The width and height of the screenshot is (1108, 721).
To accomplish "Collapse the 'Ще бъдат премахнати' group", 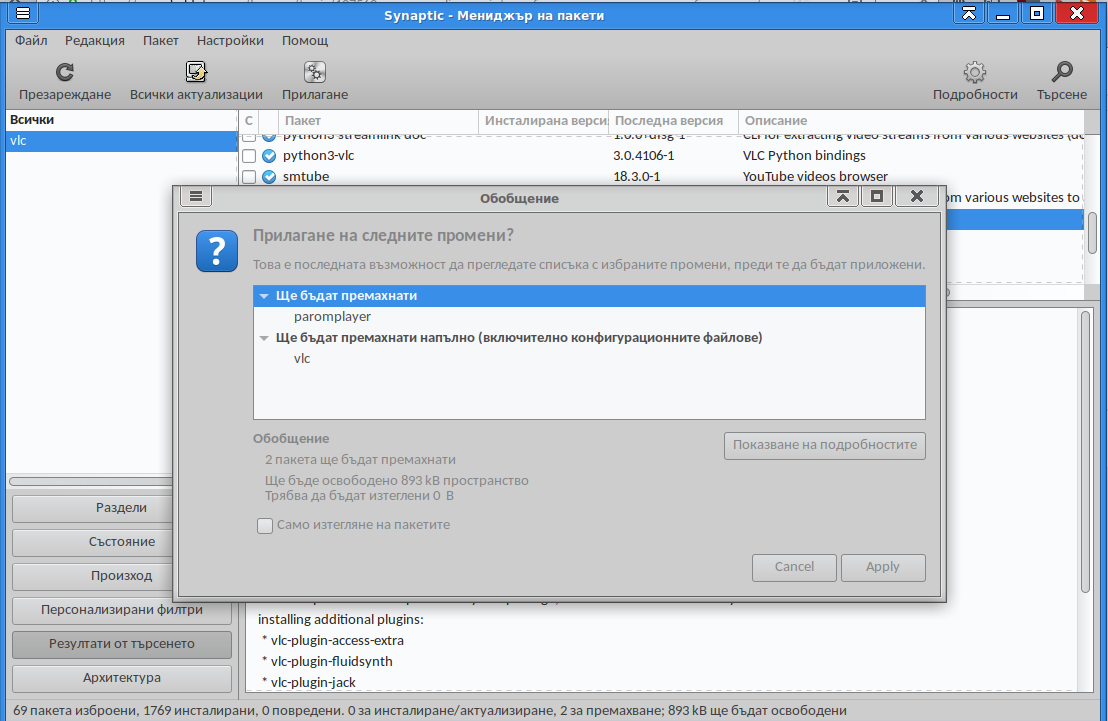I will coord(264,296).
